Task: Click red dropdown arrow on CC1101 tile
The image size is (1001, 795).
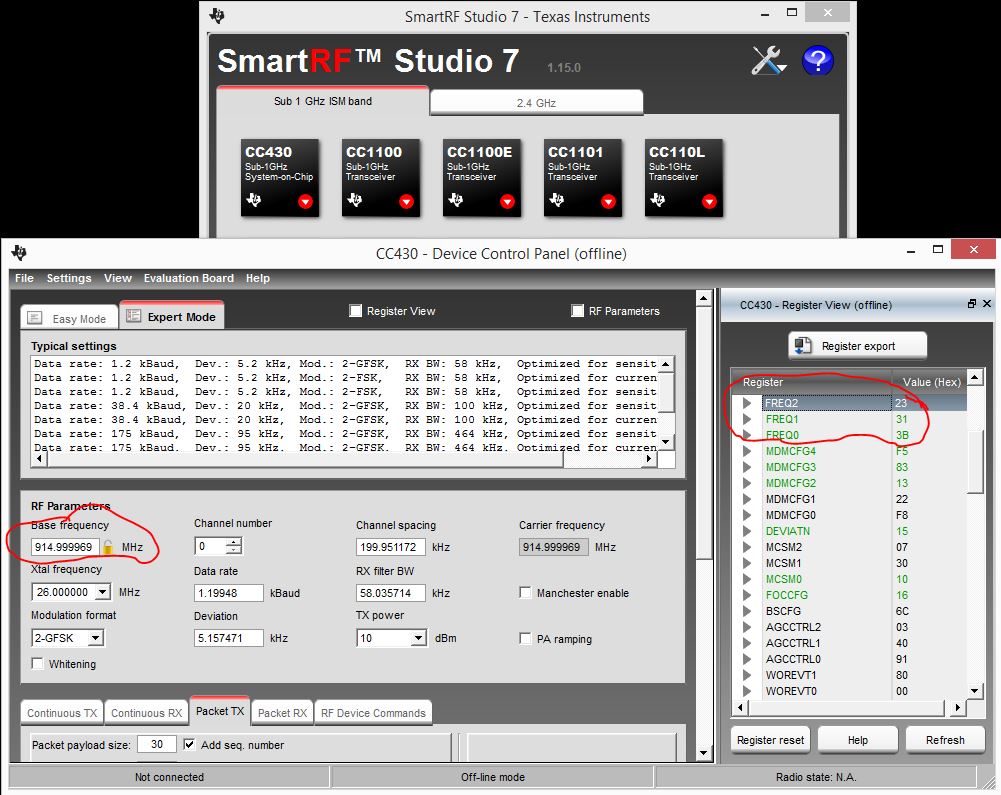Action: [x=608, y=202]
